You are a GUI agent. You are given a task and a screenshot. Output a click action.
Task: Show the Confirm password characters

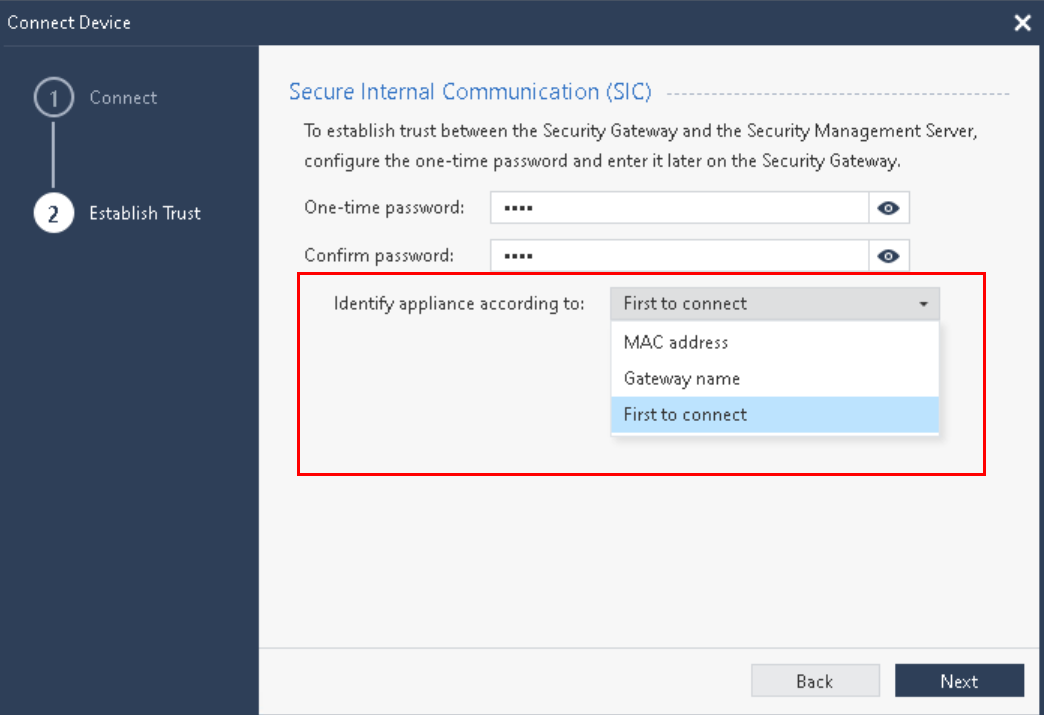(888, 256)
